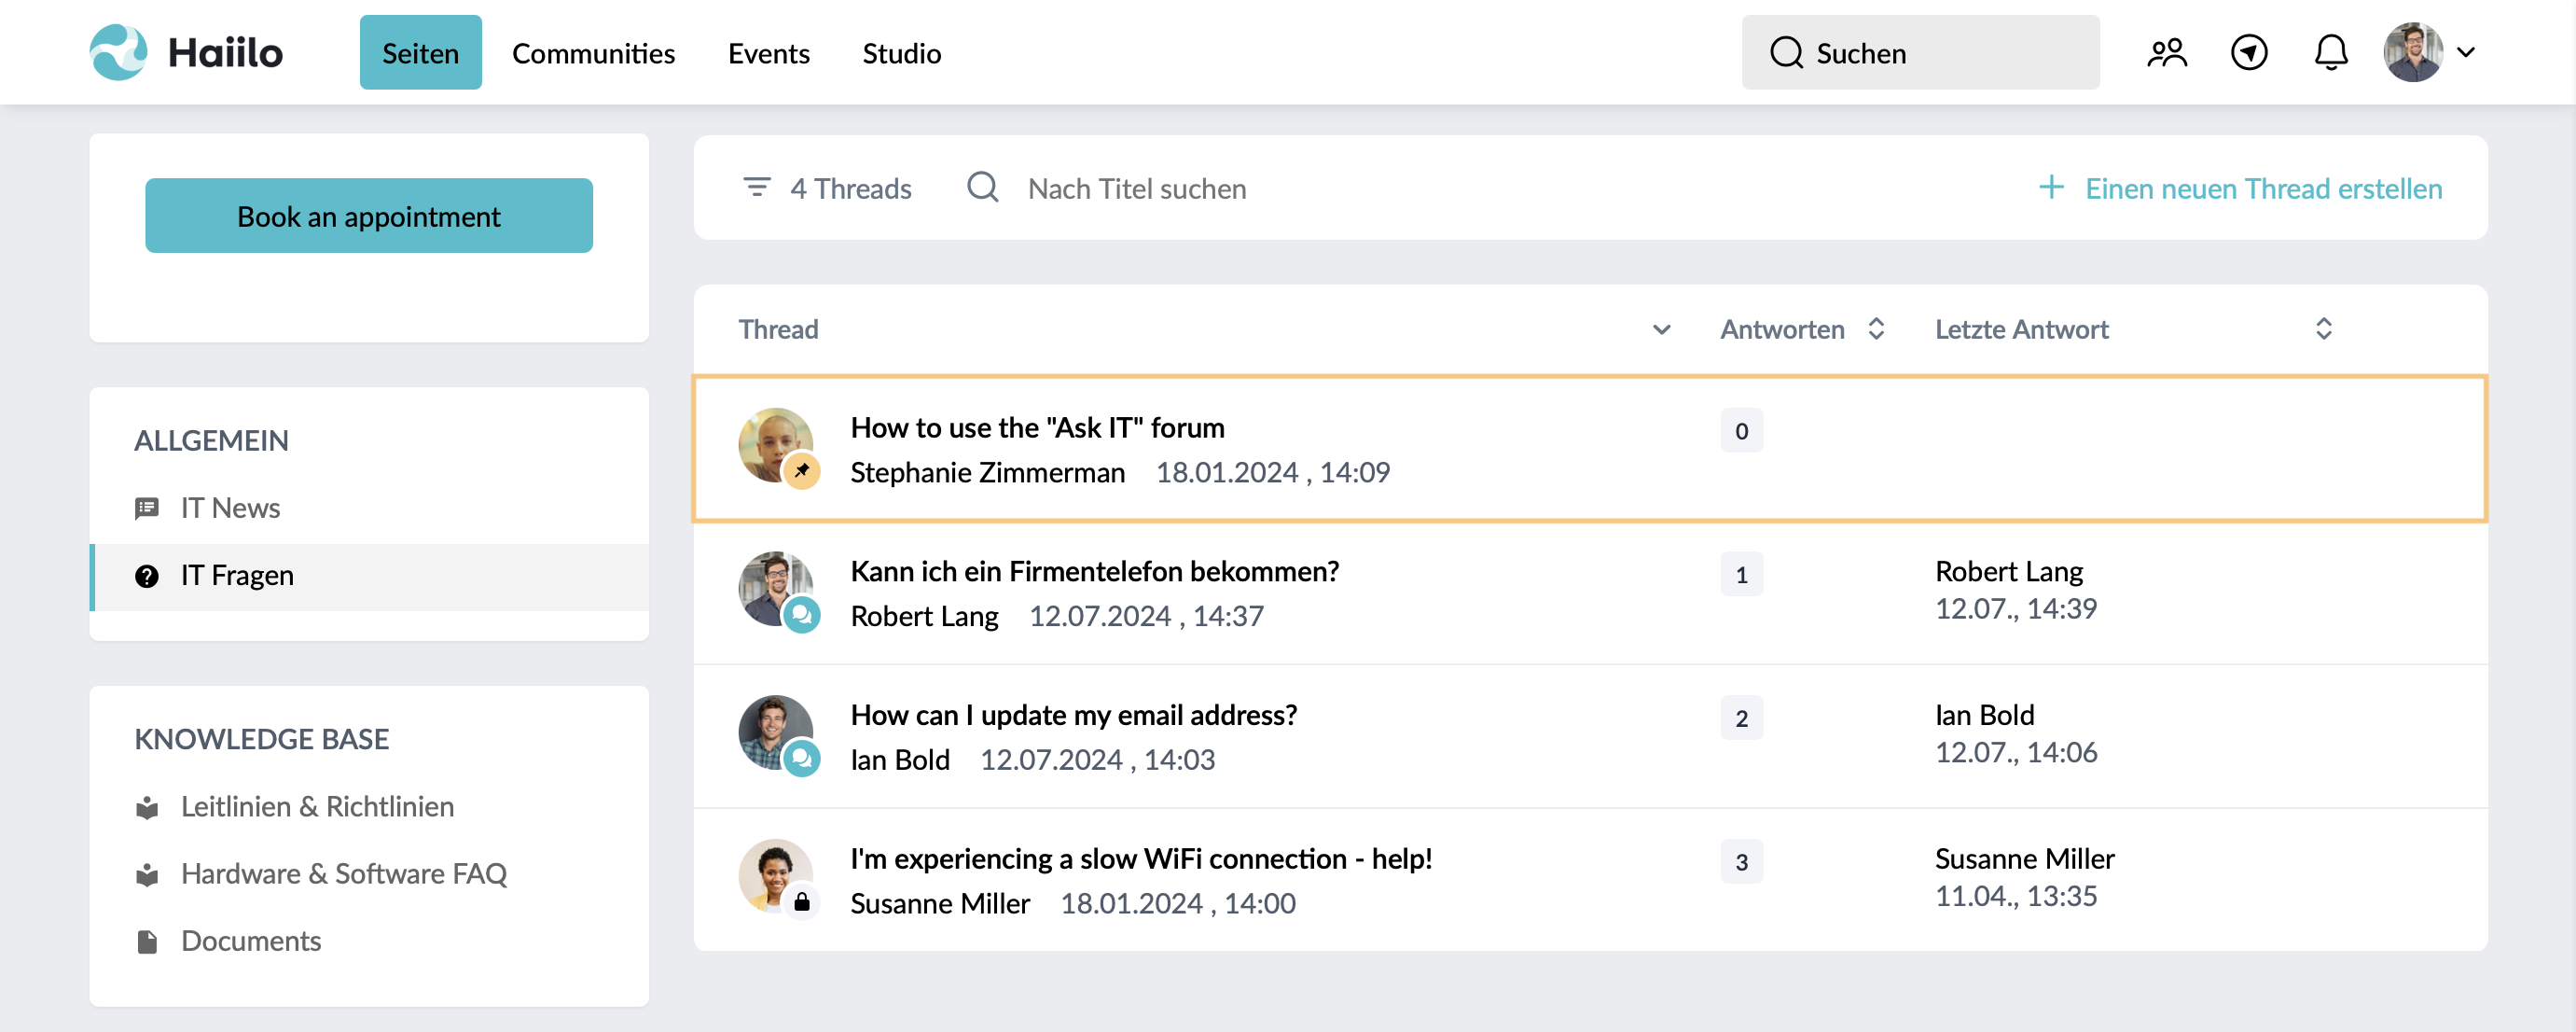Expand the profile menu chevron

2466,52
